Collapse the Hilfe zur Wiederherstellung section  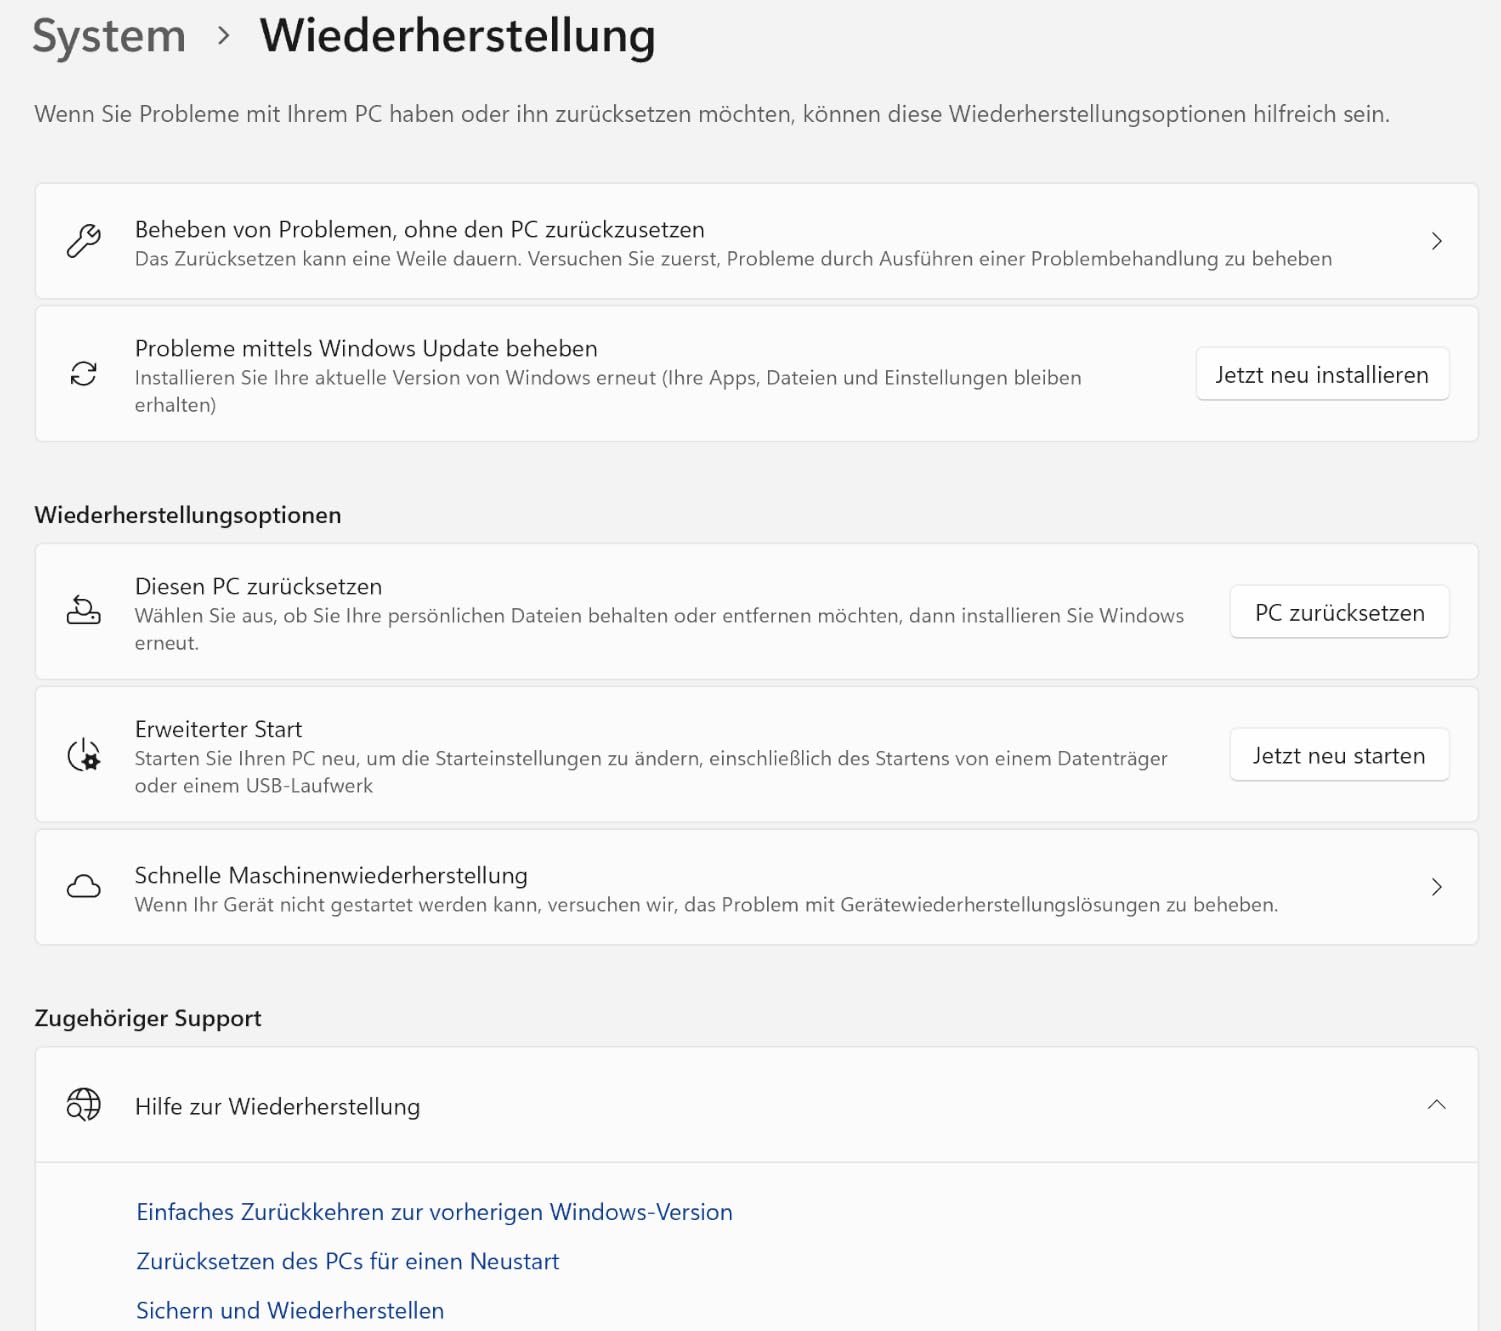pos(1437,1105)
